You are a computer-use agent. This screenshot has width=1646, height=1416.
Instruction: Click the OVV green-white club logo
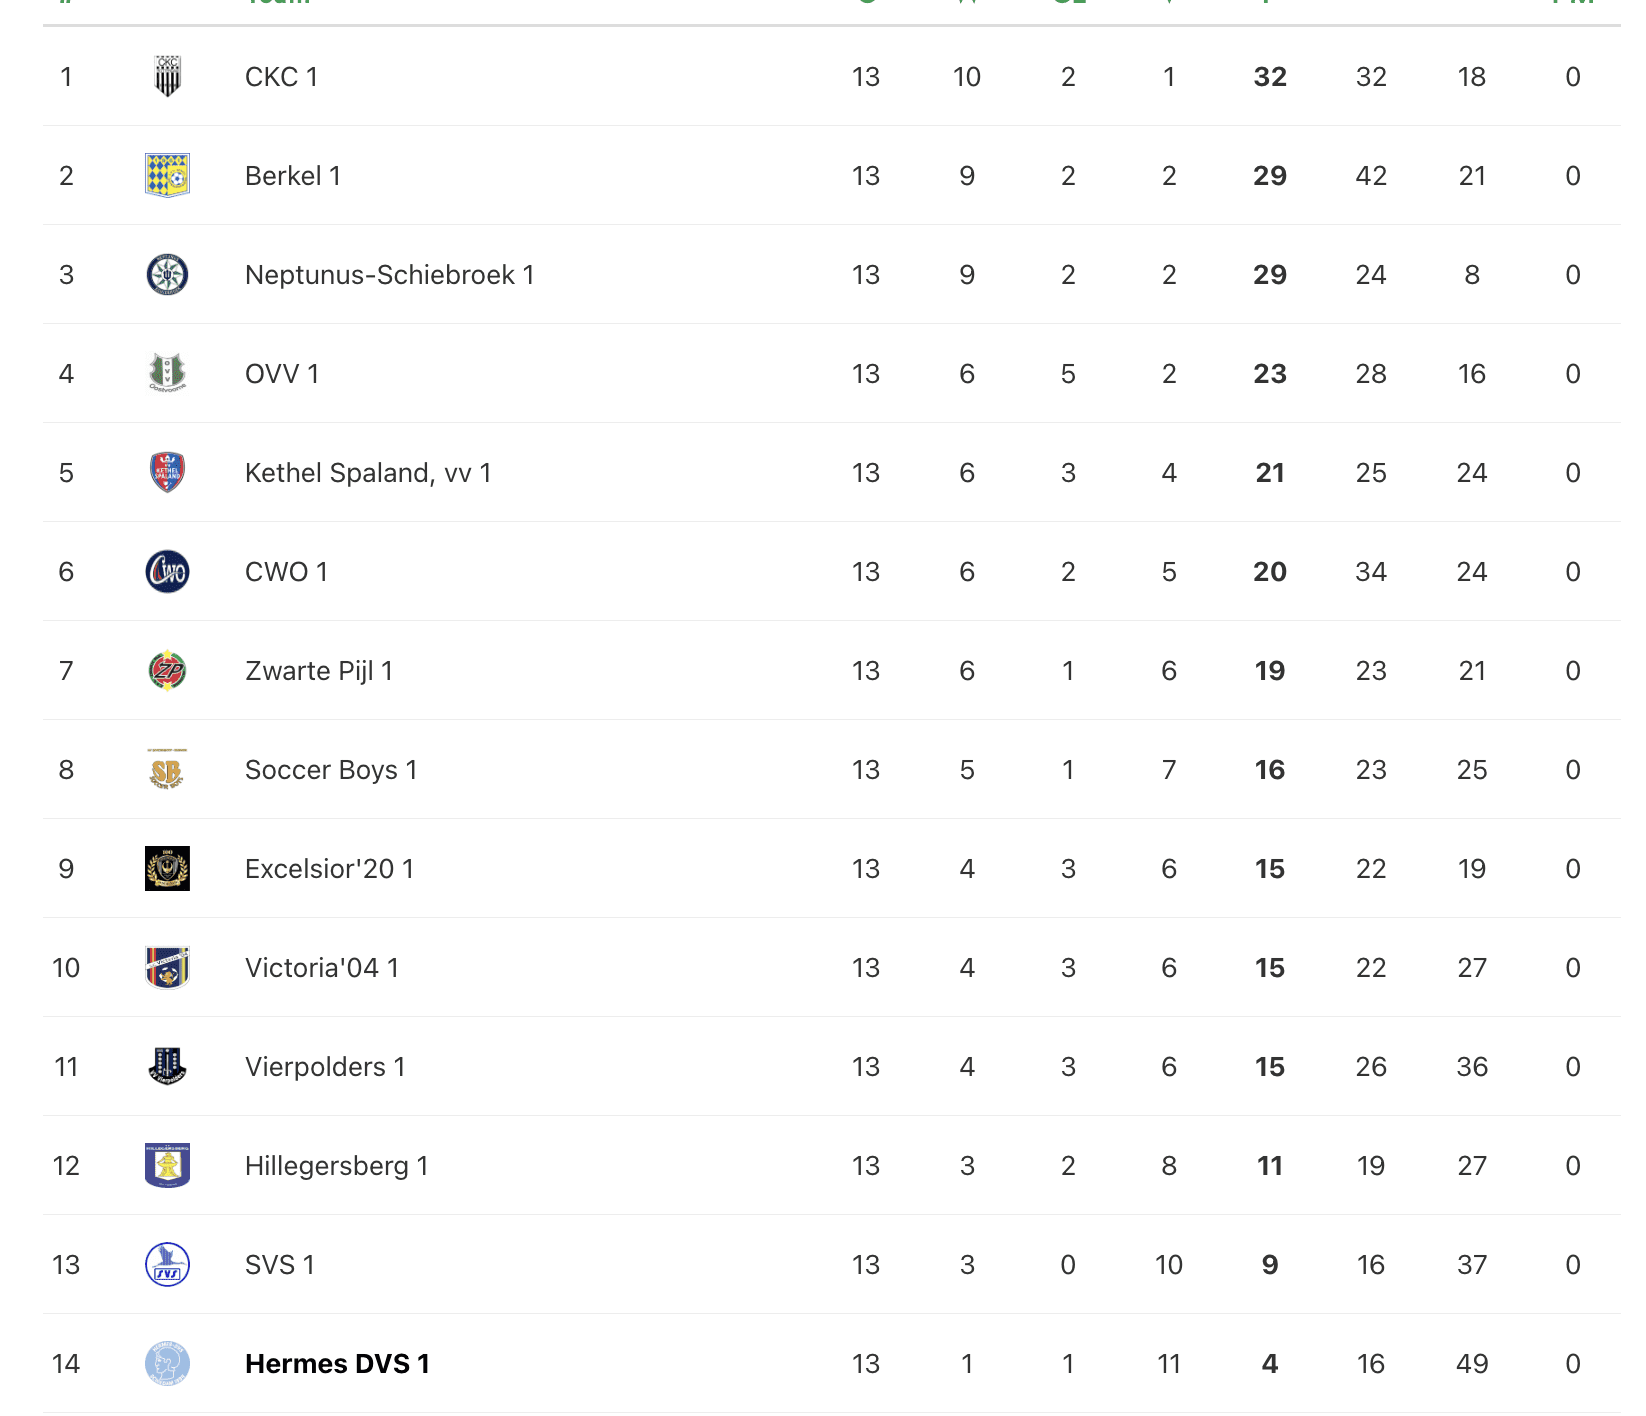pyautogui.click(x=167, y=374)
